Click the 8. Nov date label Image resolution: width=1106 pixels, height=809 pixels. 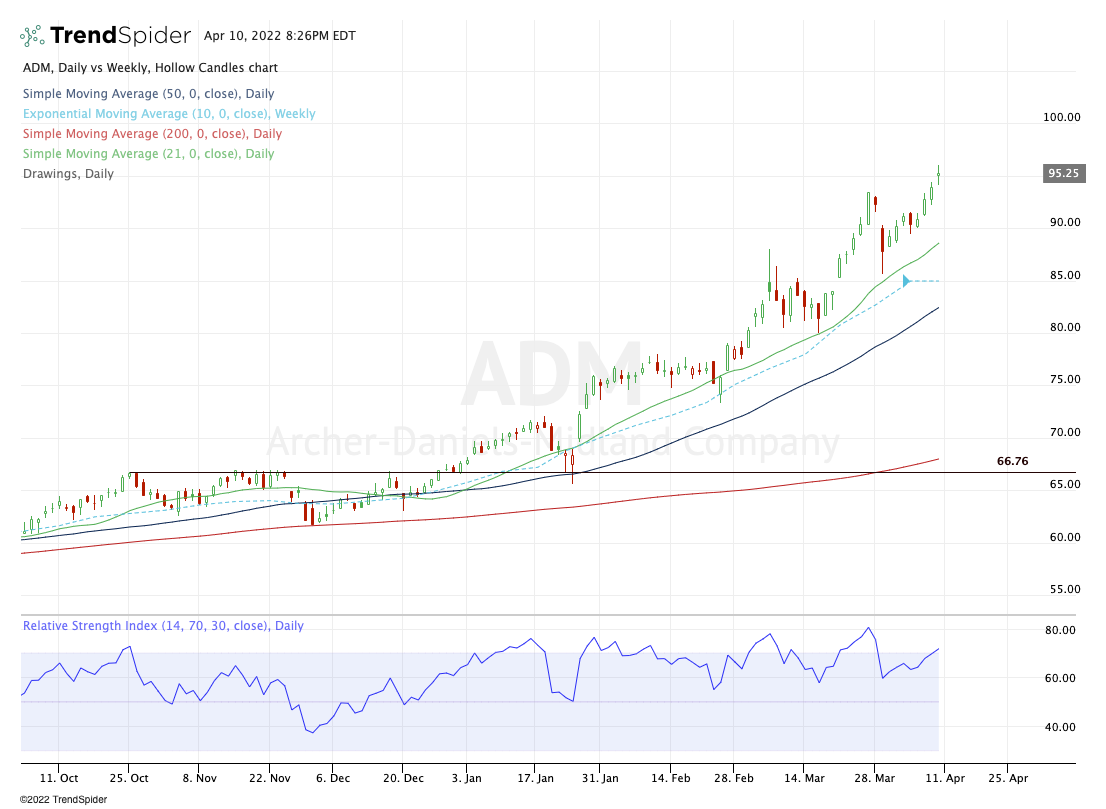coord(200,778)
